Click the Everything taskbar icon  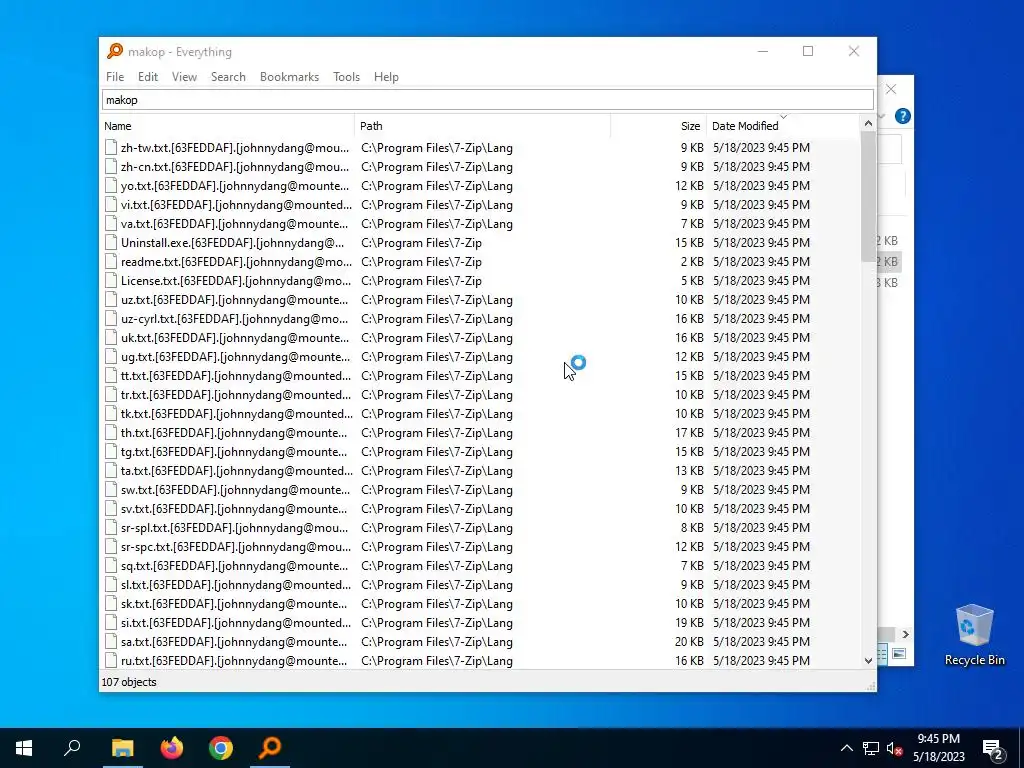(x=270, y=748)
